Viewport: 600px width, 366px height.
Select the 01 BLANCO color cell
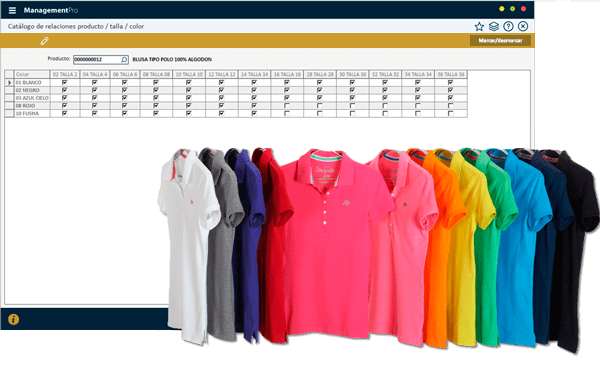(x=32, y=82)
